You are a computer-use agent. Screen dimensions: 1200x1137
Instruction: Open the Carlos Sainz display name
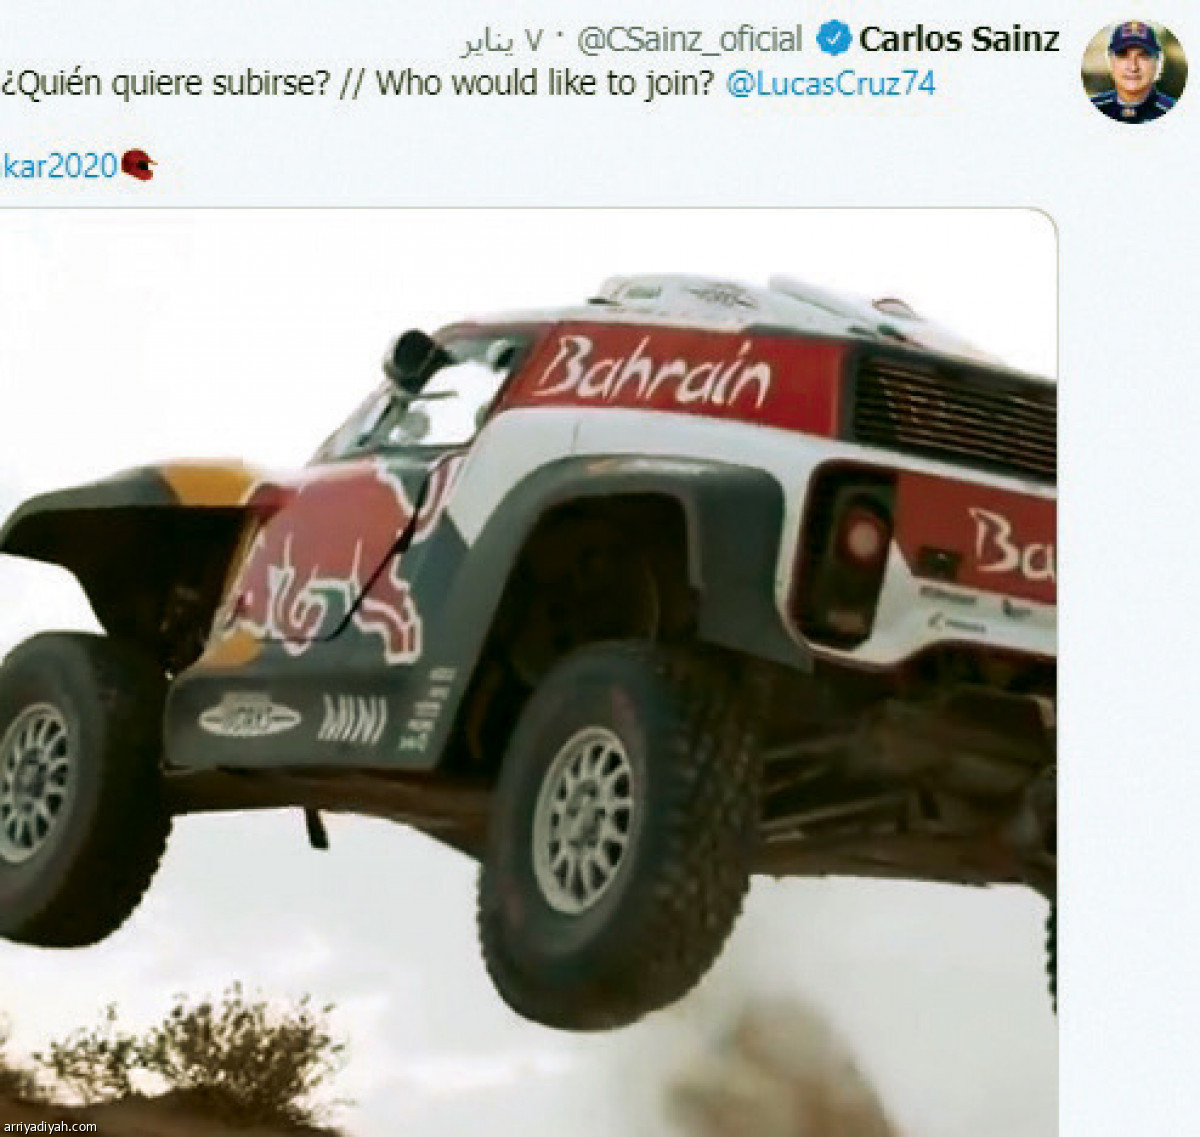point(959,40)
